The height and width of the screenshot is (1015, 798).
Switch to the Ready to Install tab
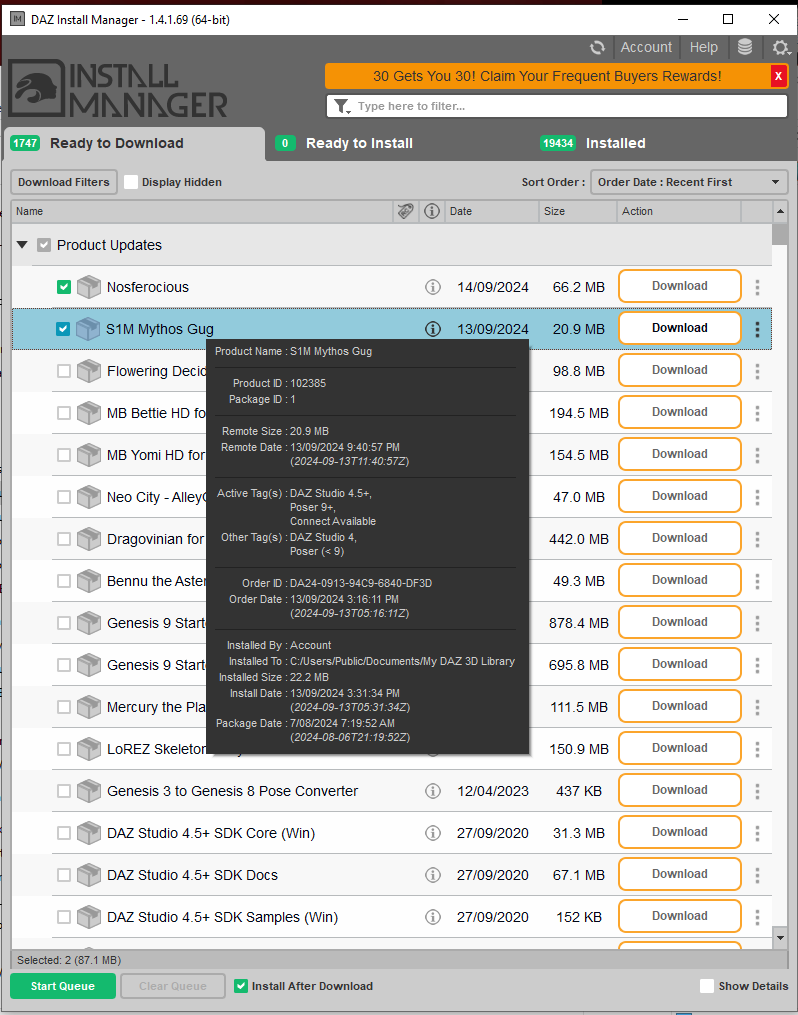(359, 143)
